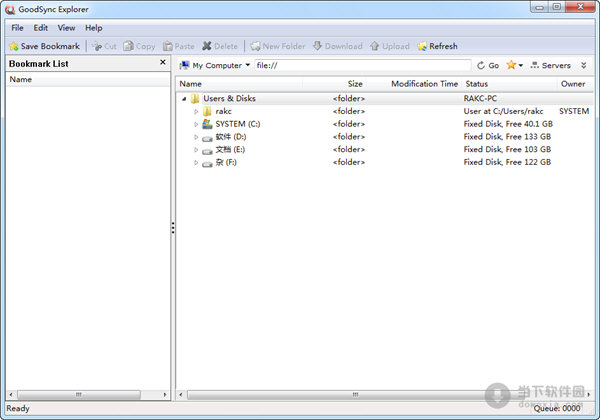Click the Cut toolbar icon

click(x=97, y=46)
